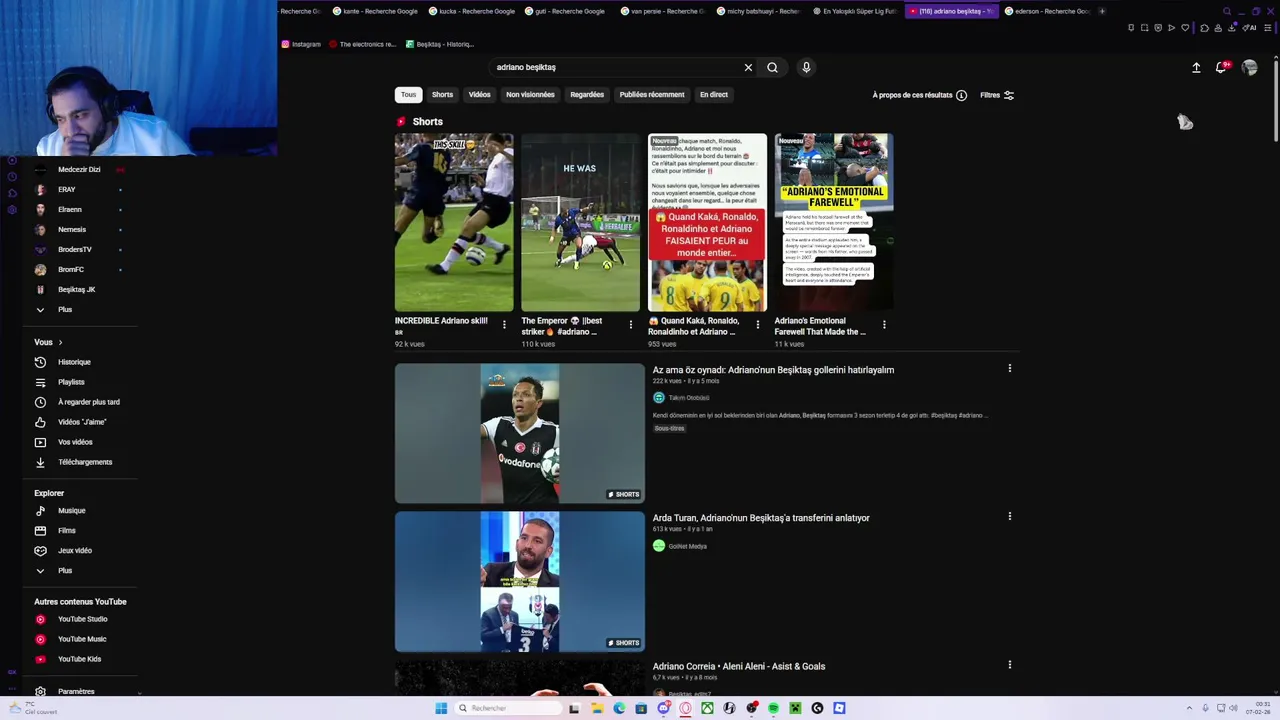Open À regarder plus tard
This screenshot has width=1280, height=720.
click(89, 402)
